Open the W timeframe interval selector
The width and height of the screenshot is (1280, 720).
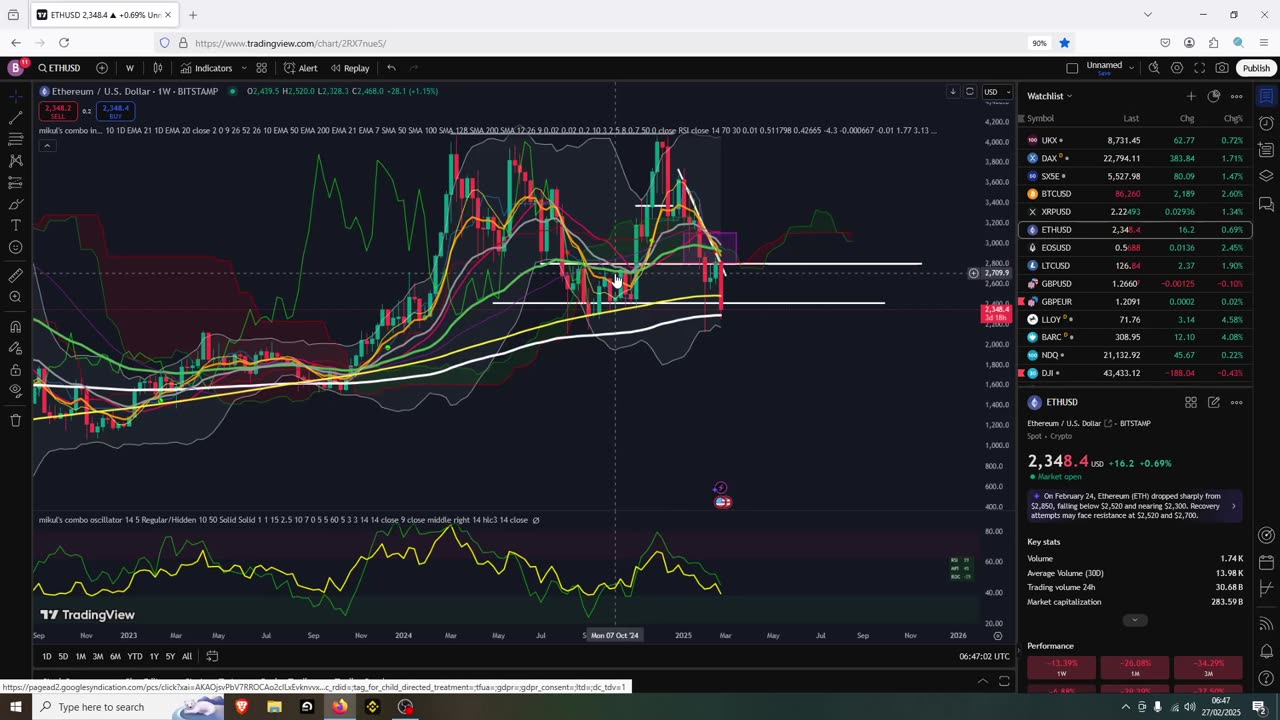(130, 68)
